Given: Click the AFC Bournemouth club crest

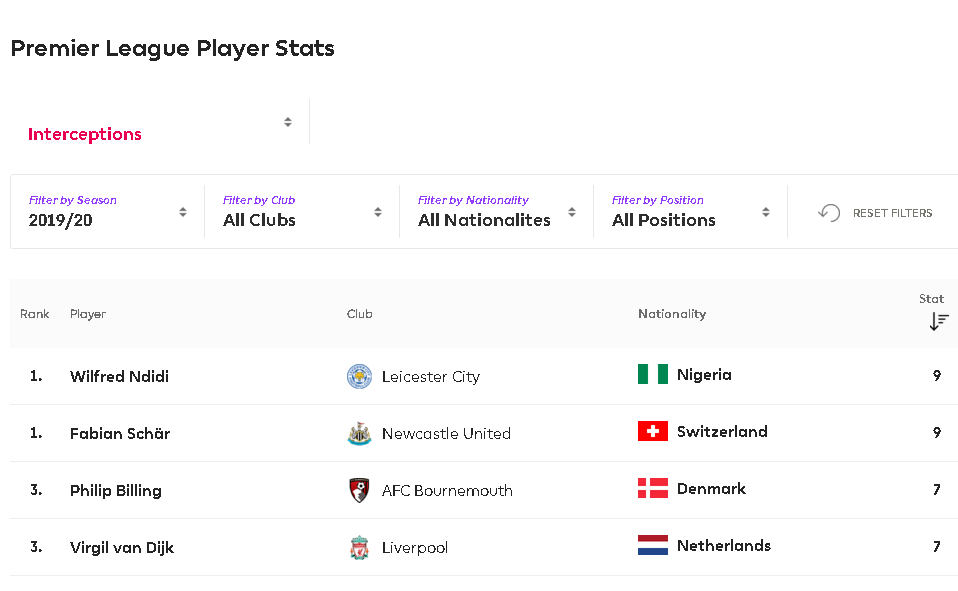Looking at the screenshot, I should [x=359, y=490].
